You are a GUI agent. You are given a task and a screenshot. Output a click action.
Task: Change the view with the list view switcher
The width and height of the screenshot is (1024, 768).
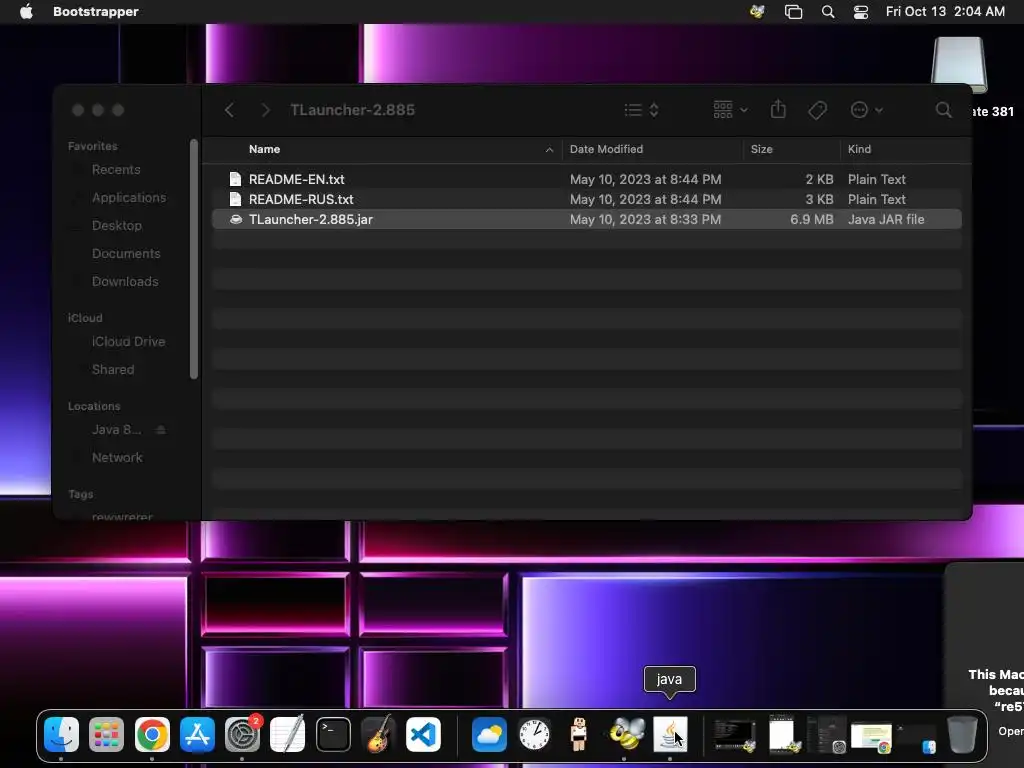[x=641, y=110]
